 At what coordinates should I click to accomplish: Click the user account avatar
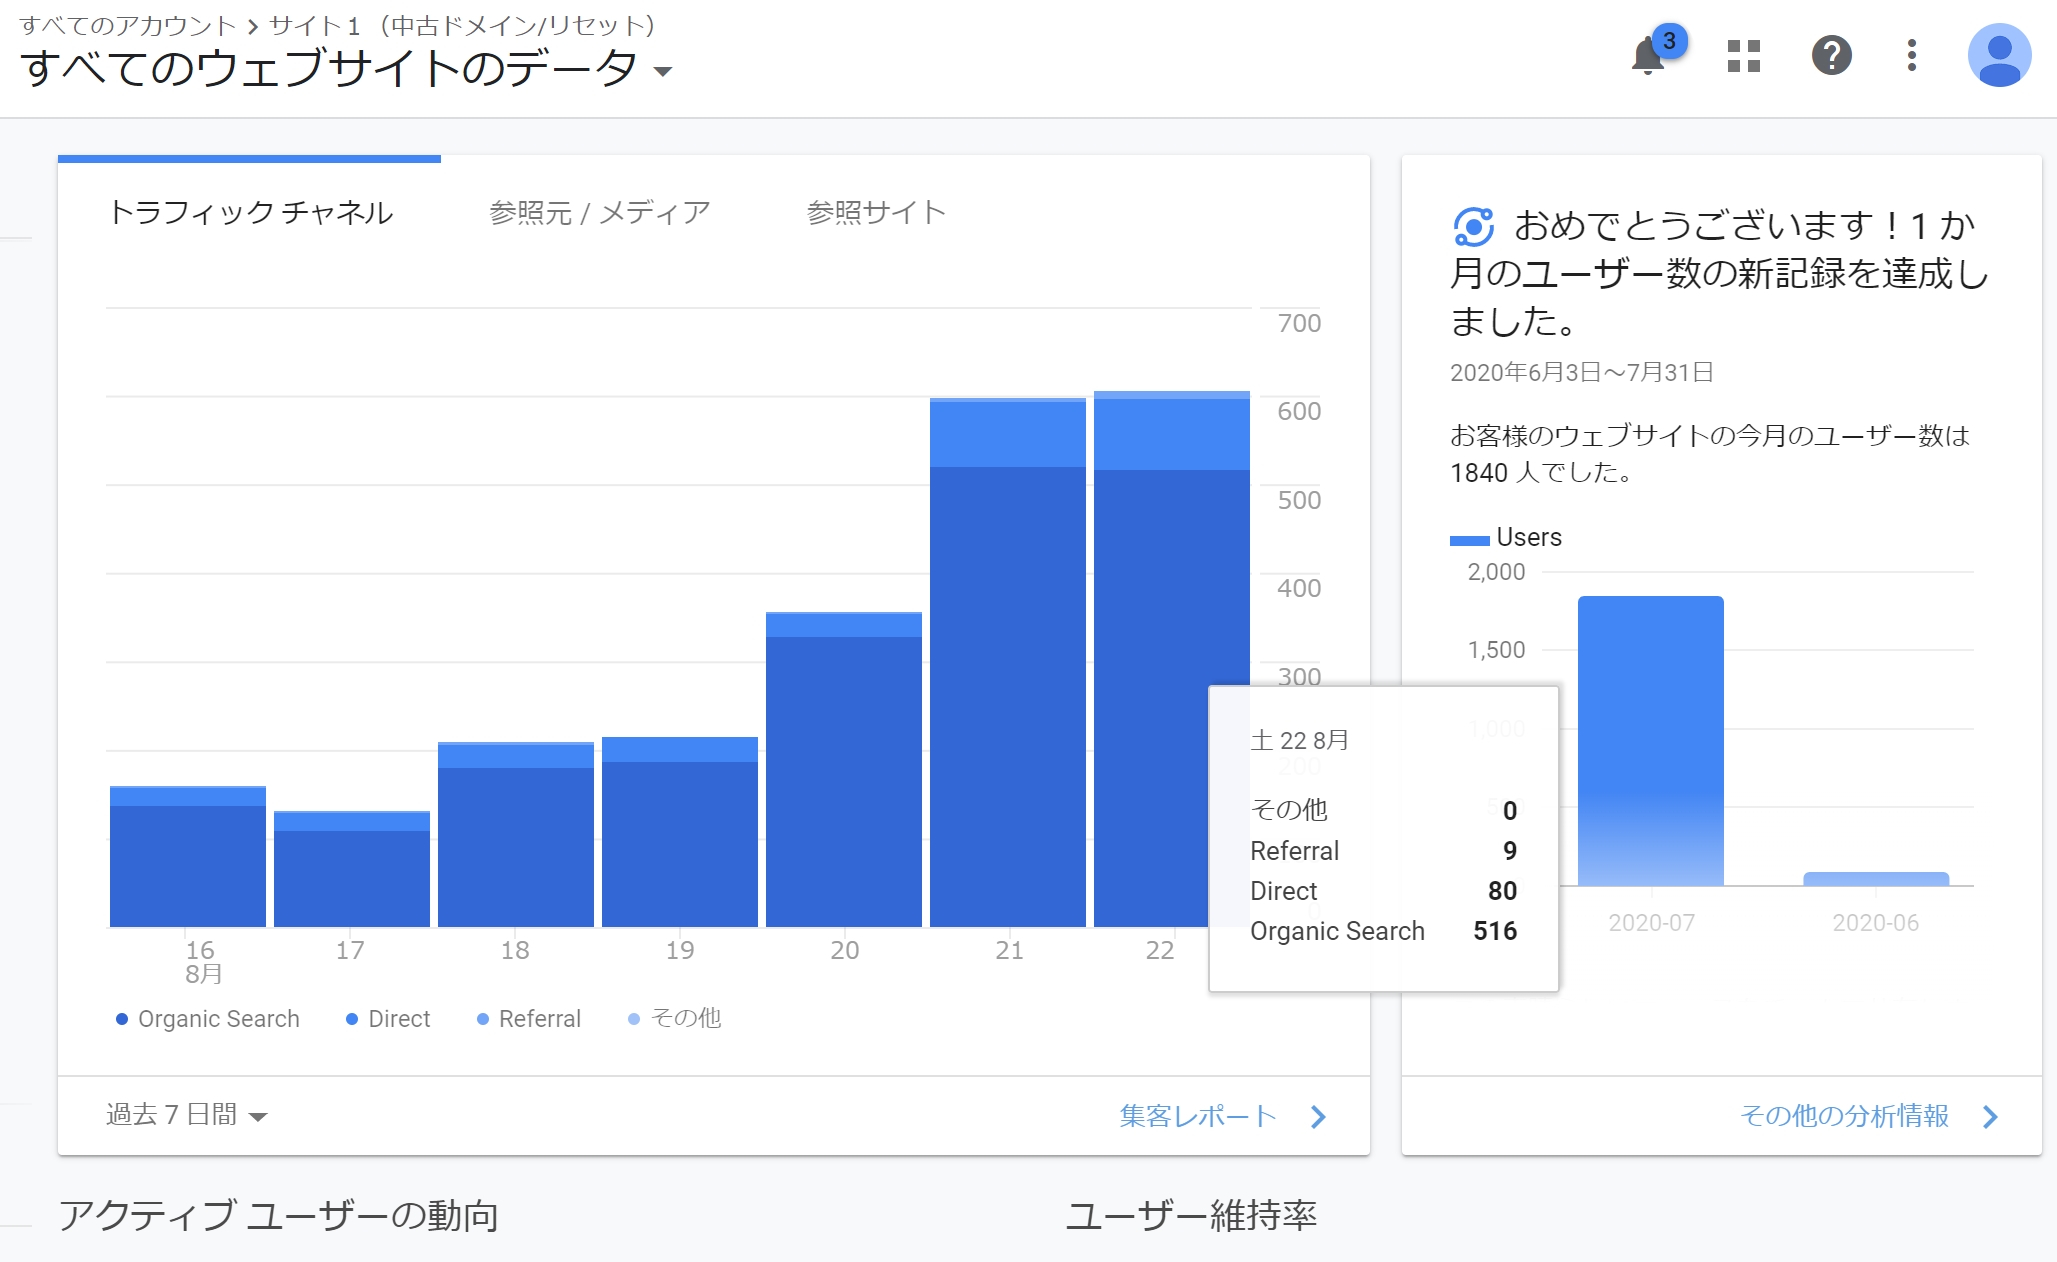[x=1998, y=56]
